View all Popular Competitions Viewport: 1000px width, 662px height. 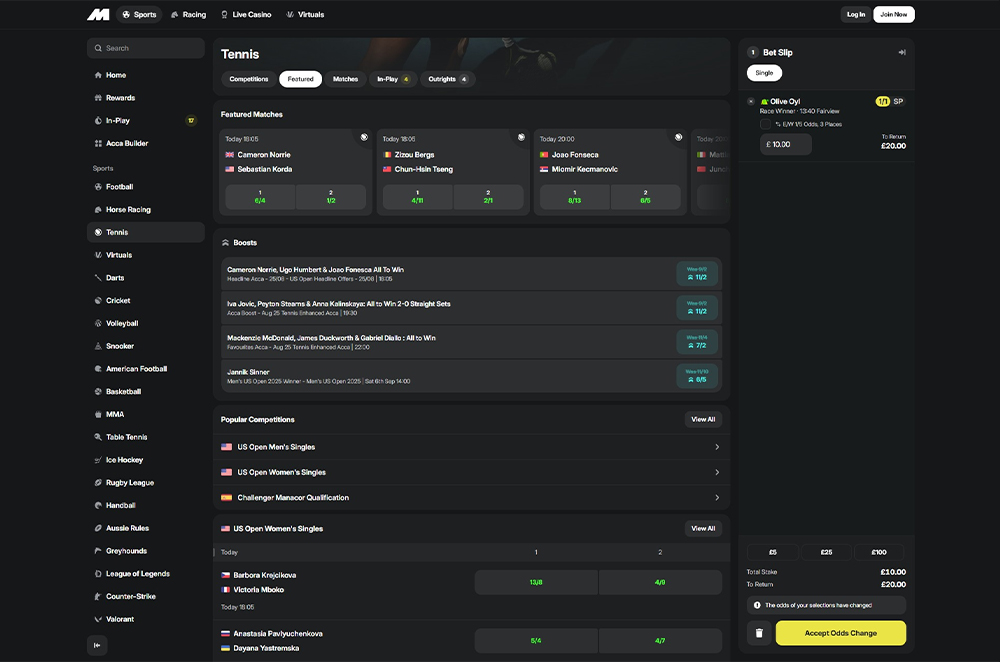pyautogui.click(x=703, y=420)
